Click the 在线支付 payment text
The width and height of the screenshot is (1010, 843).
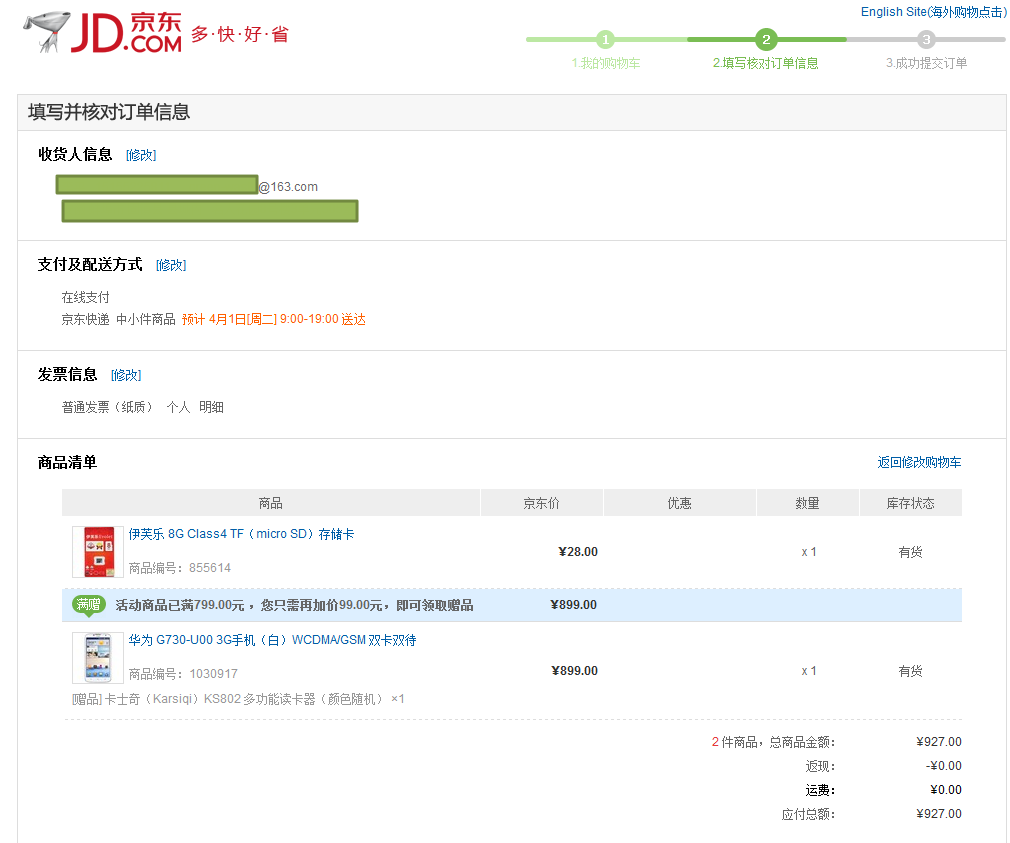86,298
